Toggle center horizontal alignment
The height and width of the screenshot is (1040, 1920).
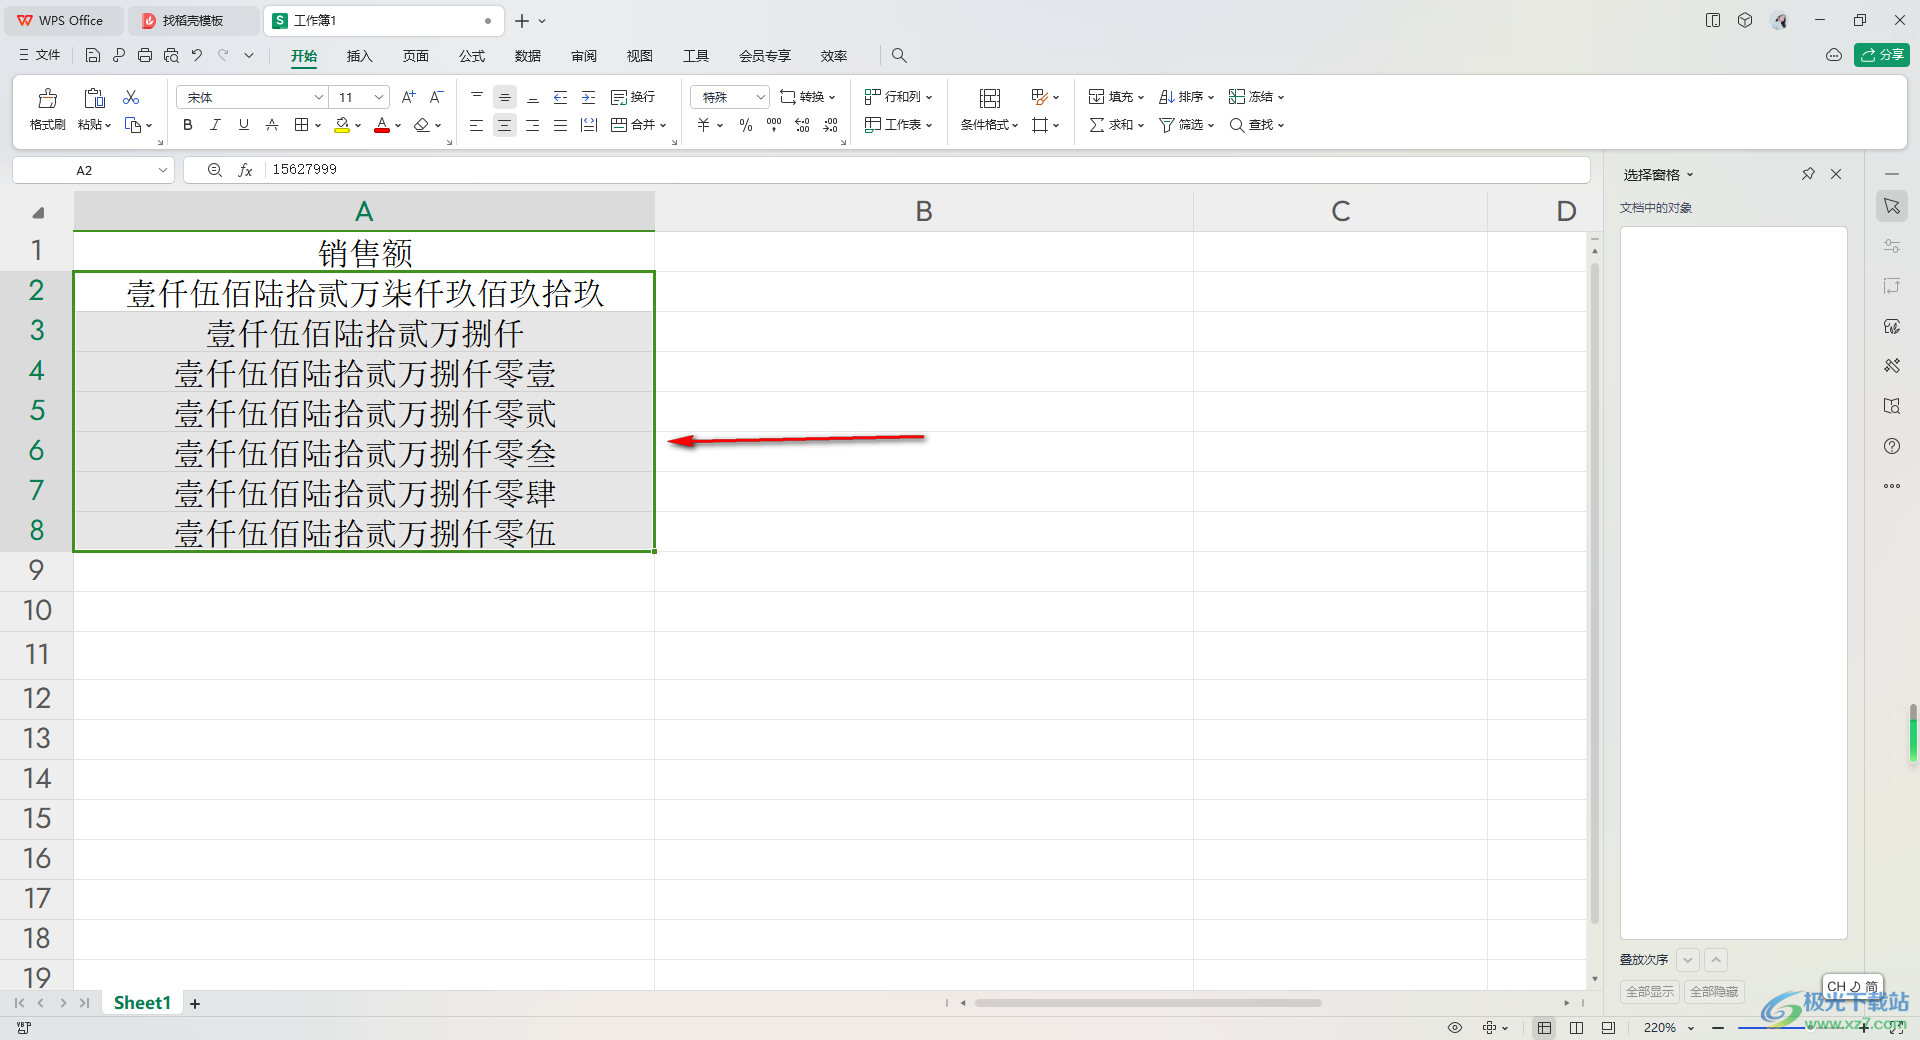505,125
